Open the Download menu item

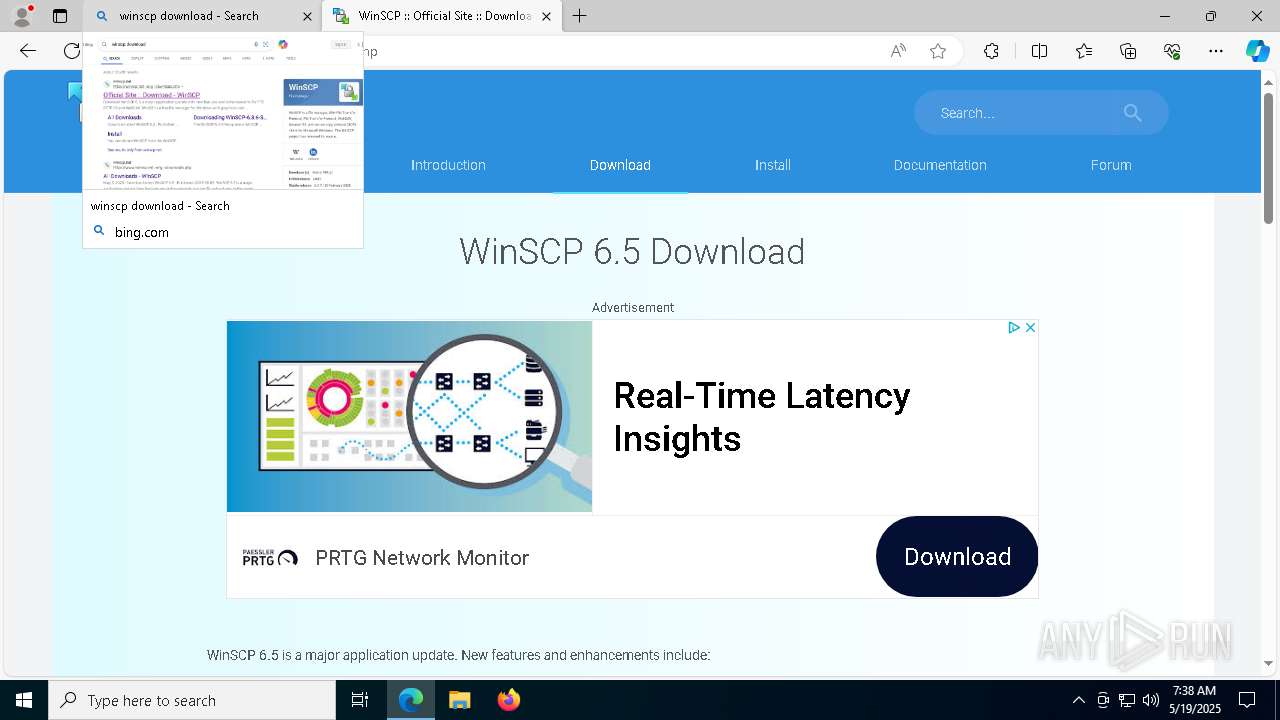tap(620, 165)
